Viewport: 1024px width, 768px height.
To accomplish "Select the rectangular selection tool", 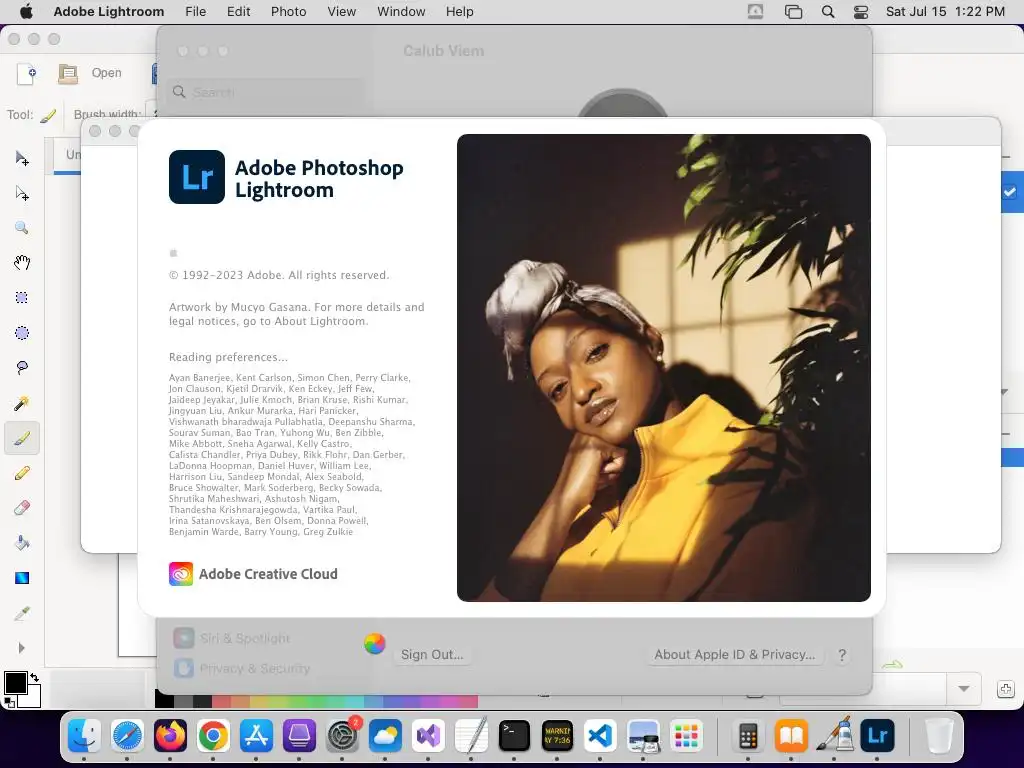I will (x=22, y=298).
